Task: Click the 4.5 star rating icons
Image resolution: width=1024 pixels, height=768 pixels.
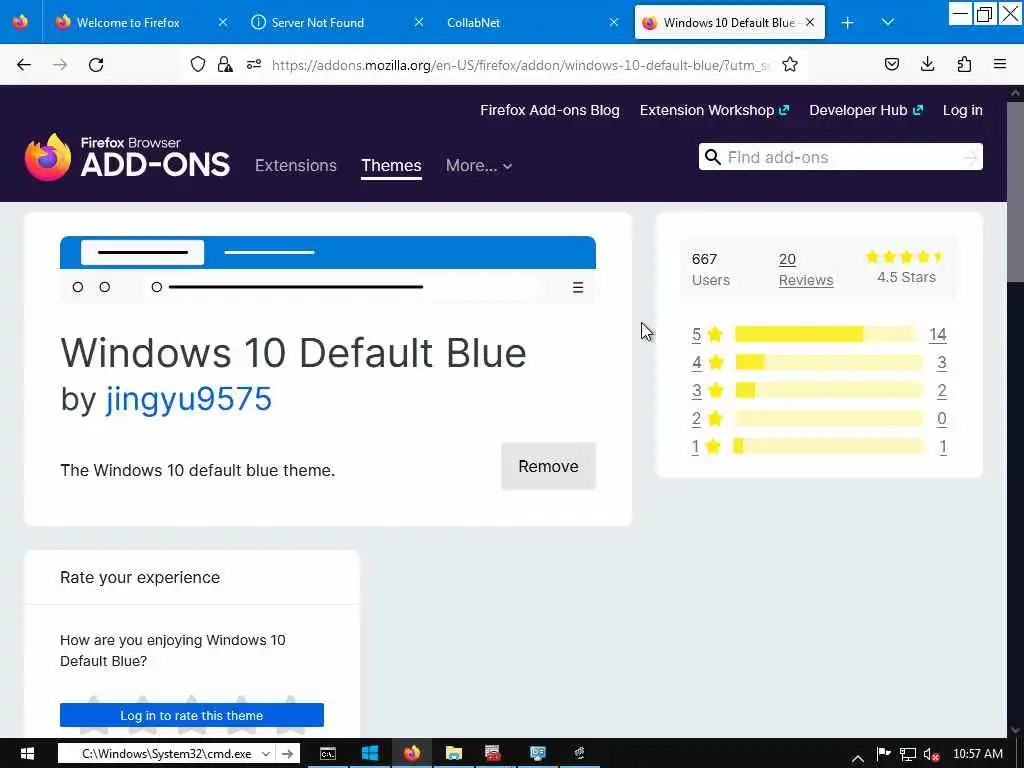Action: tap(905, 257)
